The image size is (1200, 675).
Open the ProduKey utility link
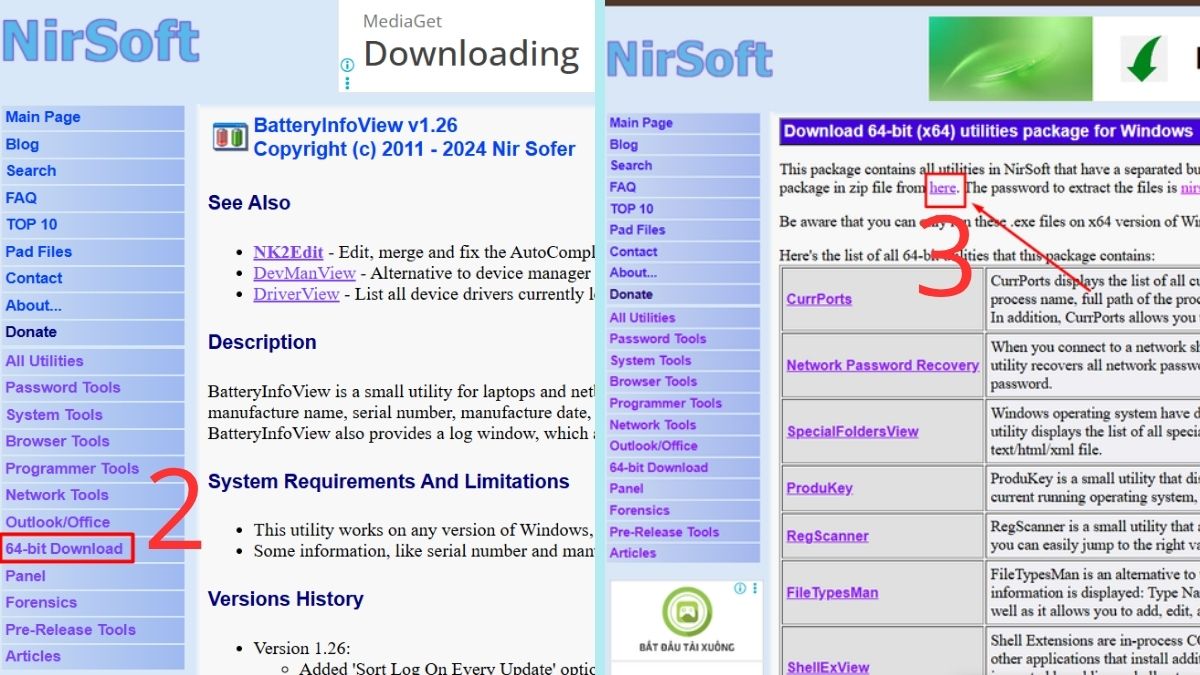[820, 488]
